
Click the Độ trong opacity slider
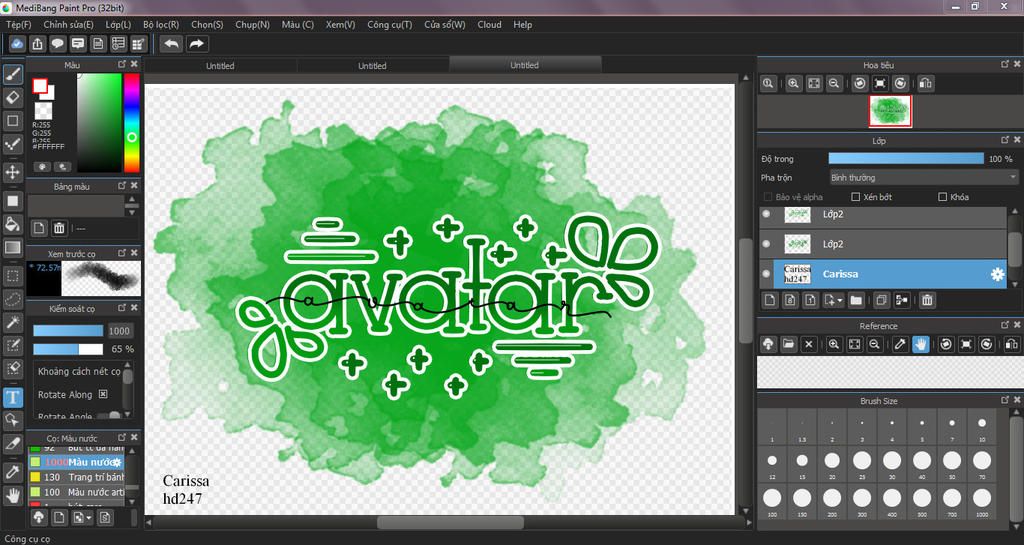point(906,159)
